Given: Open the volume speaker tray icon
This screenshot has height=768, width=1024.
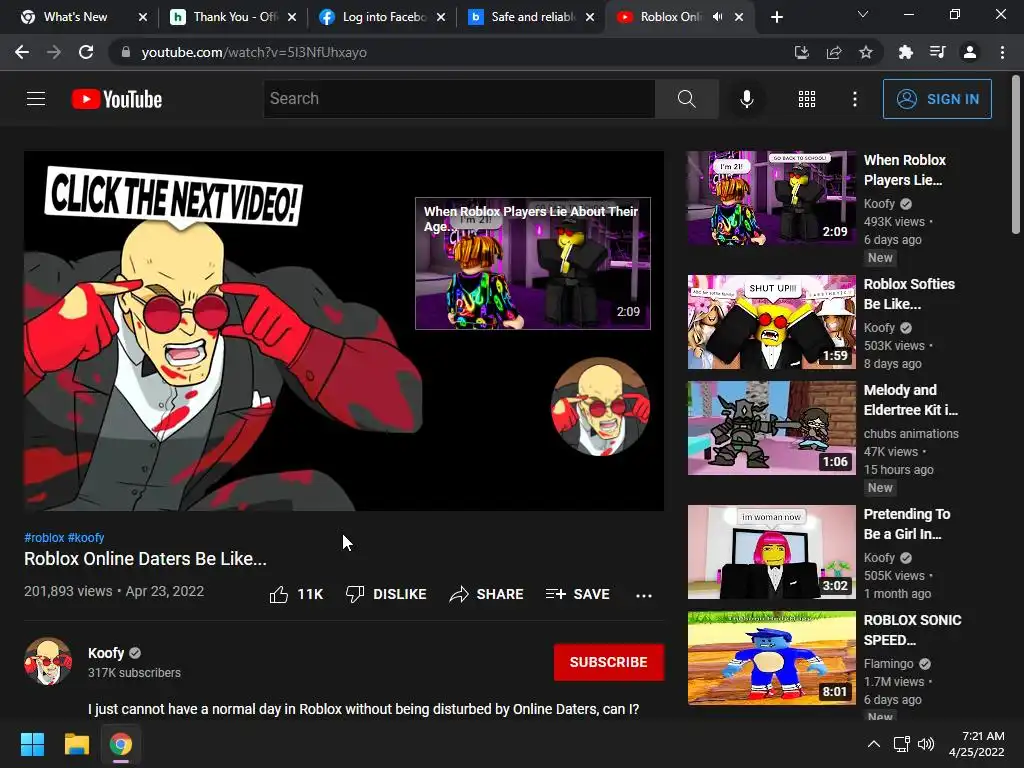Looking at the screenshot, I should click(x=925, y=744).
